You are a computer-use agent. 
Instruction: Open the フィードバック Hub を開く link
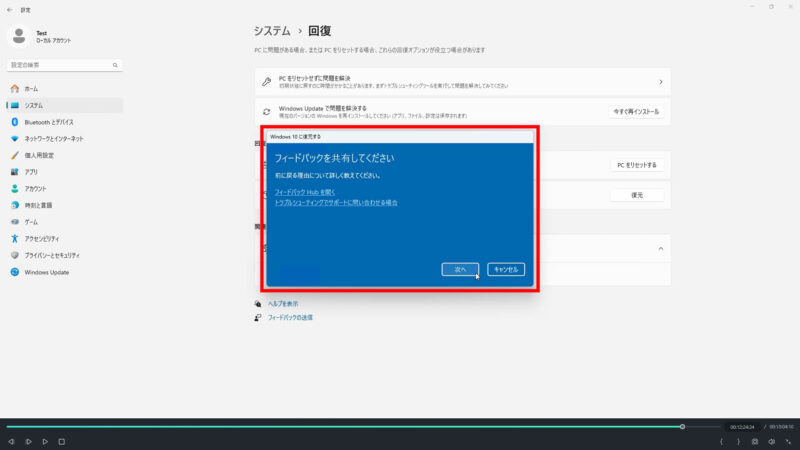point(305,191)
